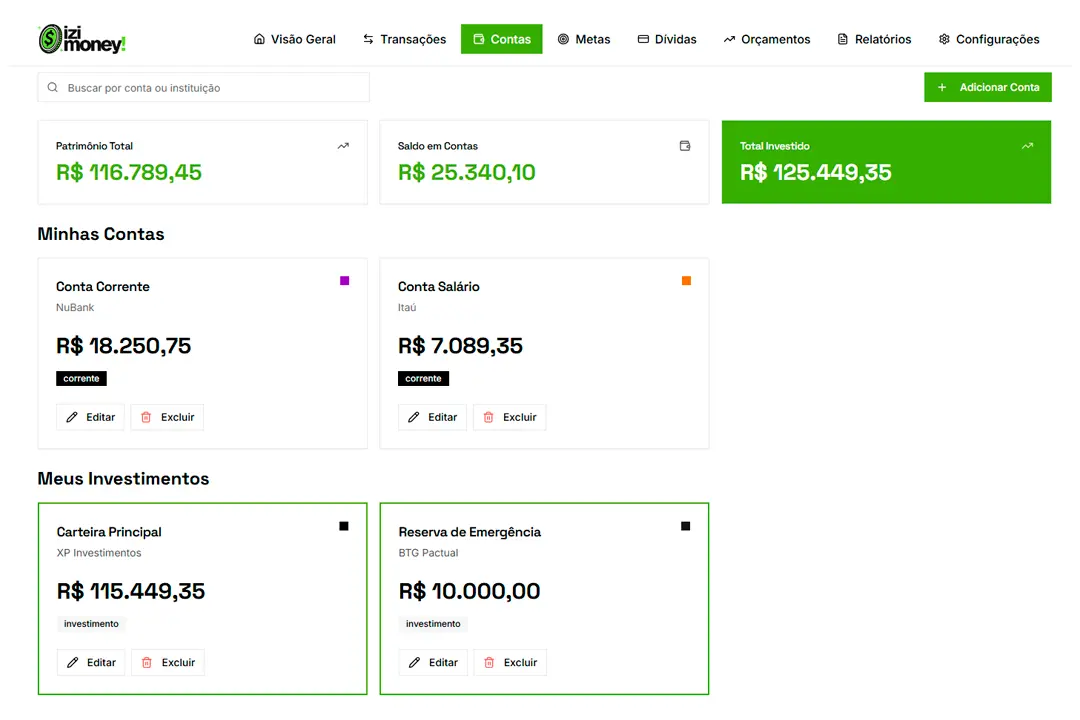Open the Contas tab
The width and height of the screenshot is (1080, 720).
coord(501,39)
